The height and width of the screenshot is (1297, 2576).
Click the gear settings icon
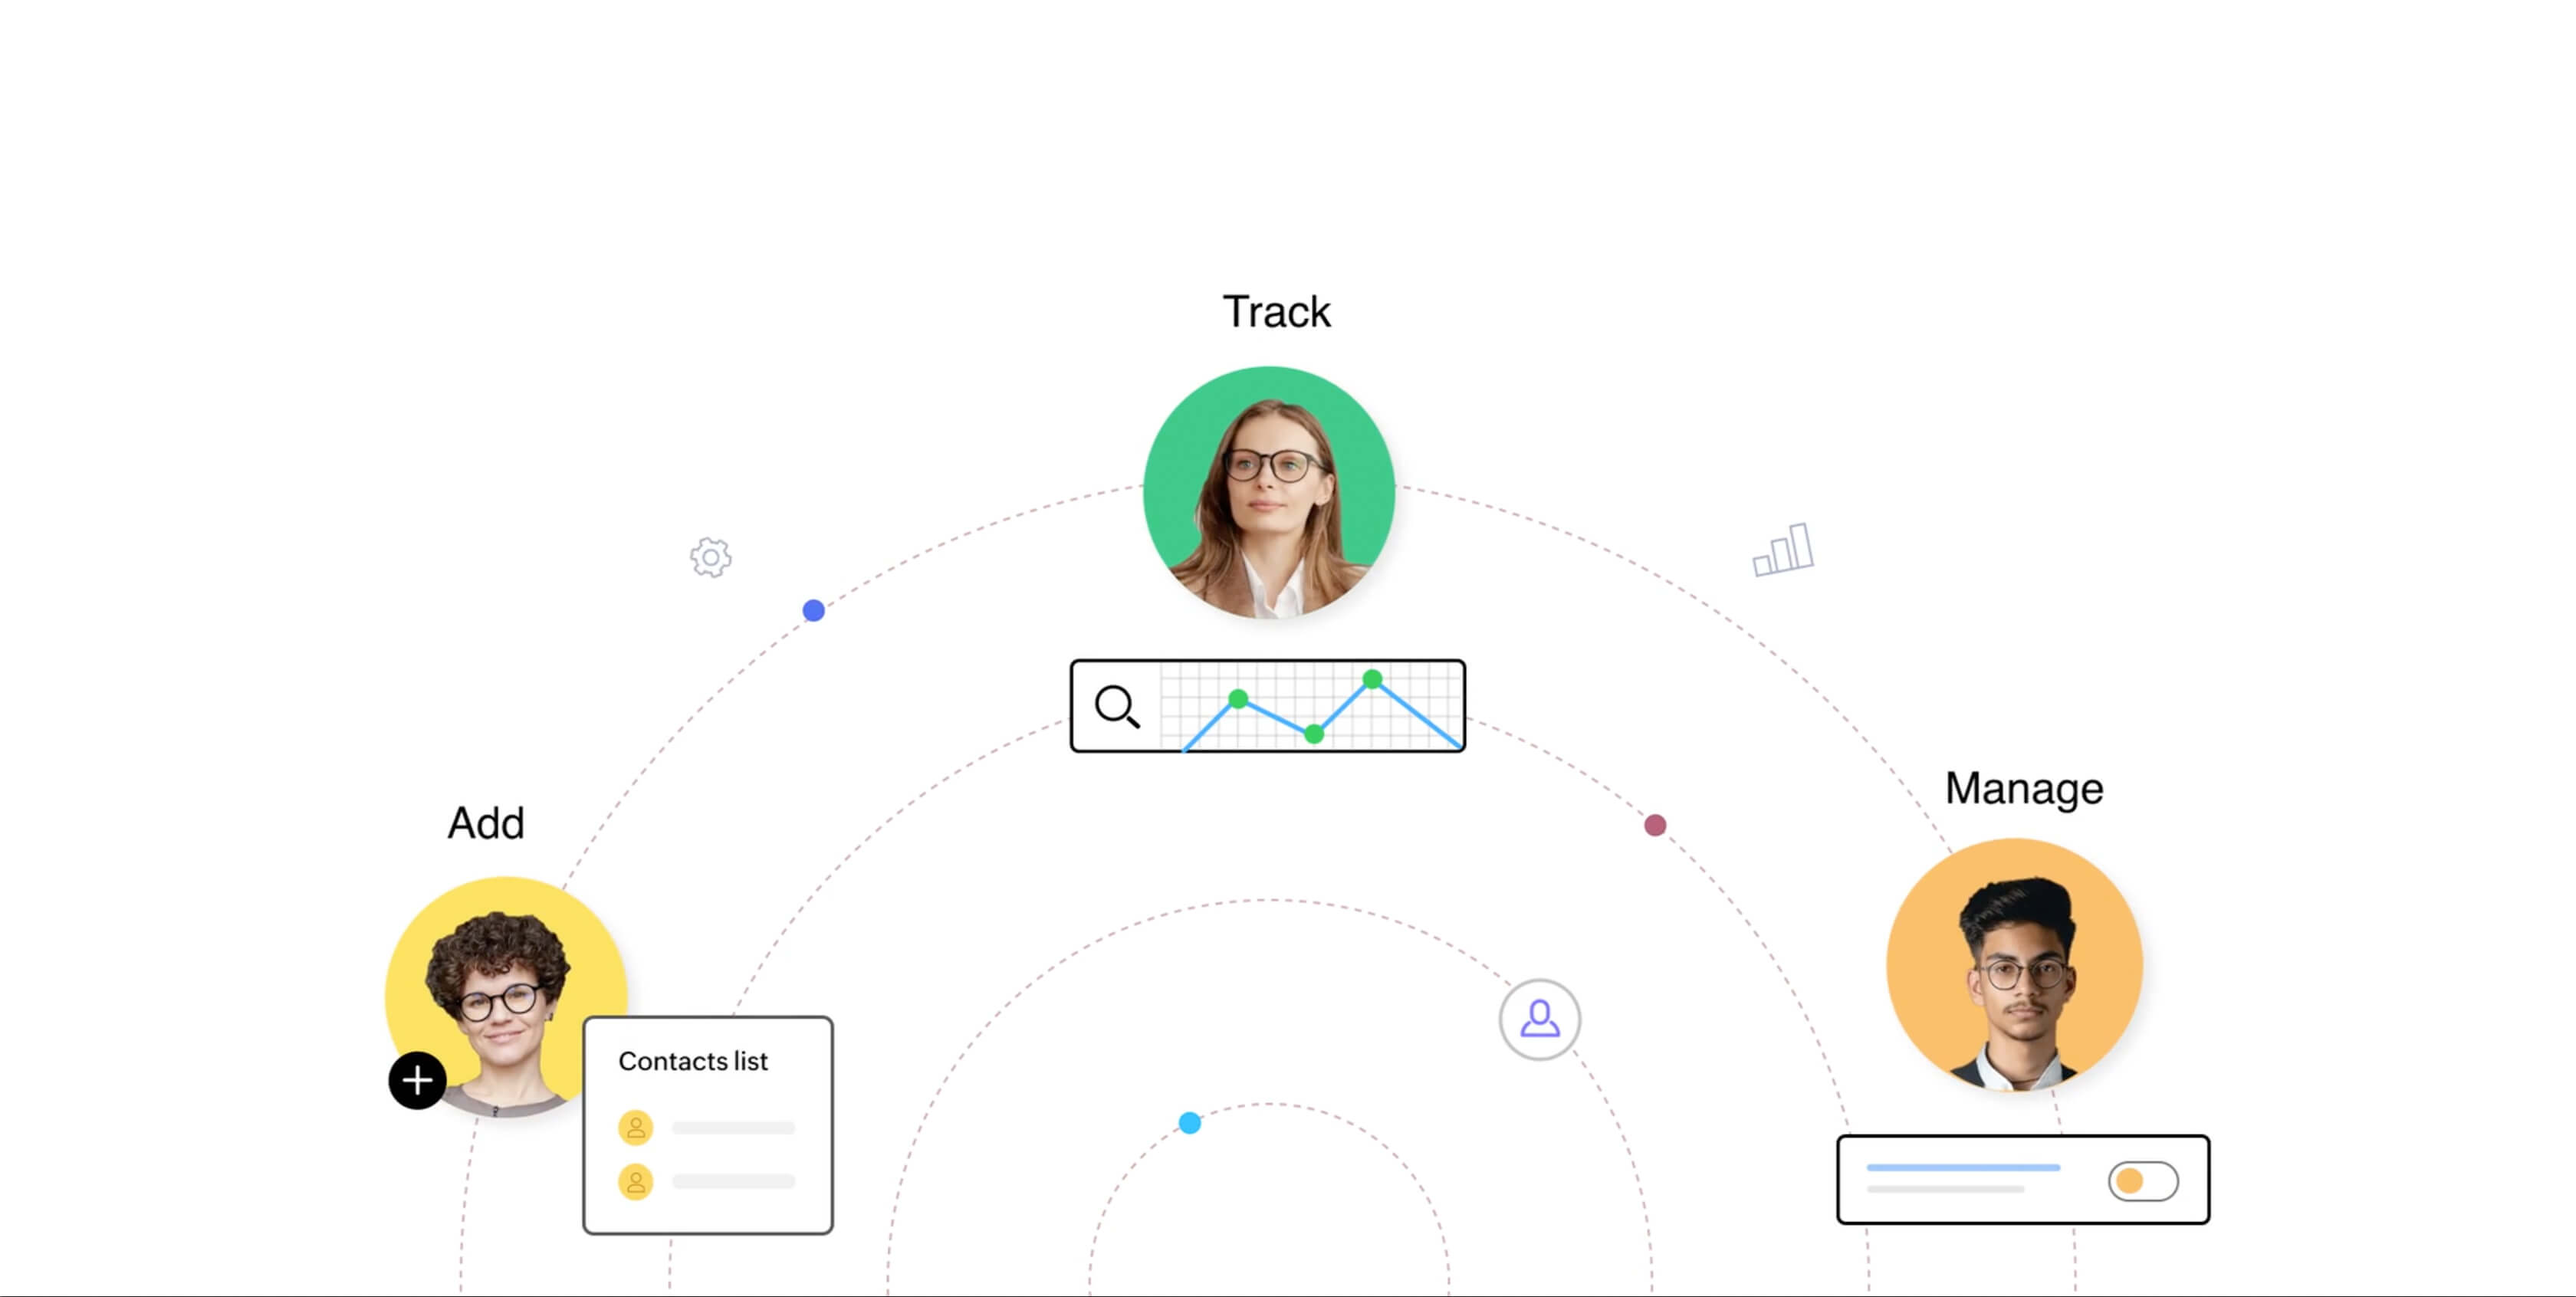tap(710, 557)
